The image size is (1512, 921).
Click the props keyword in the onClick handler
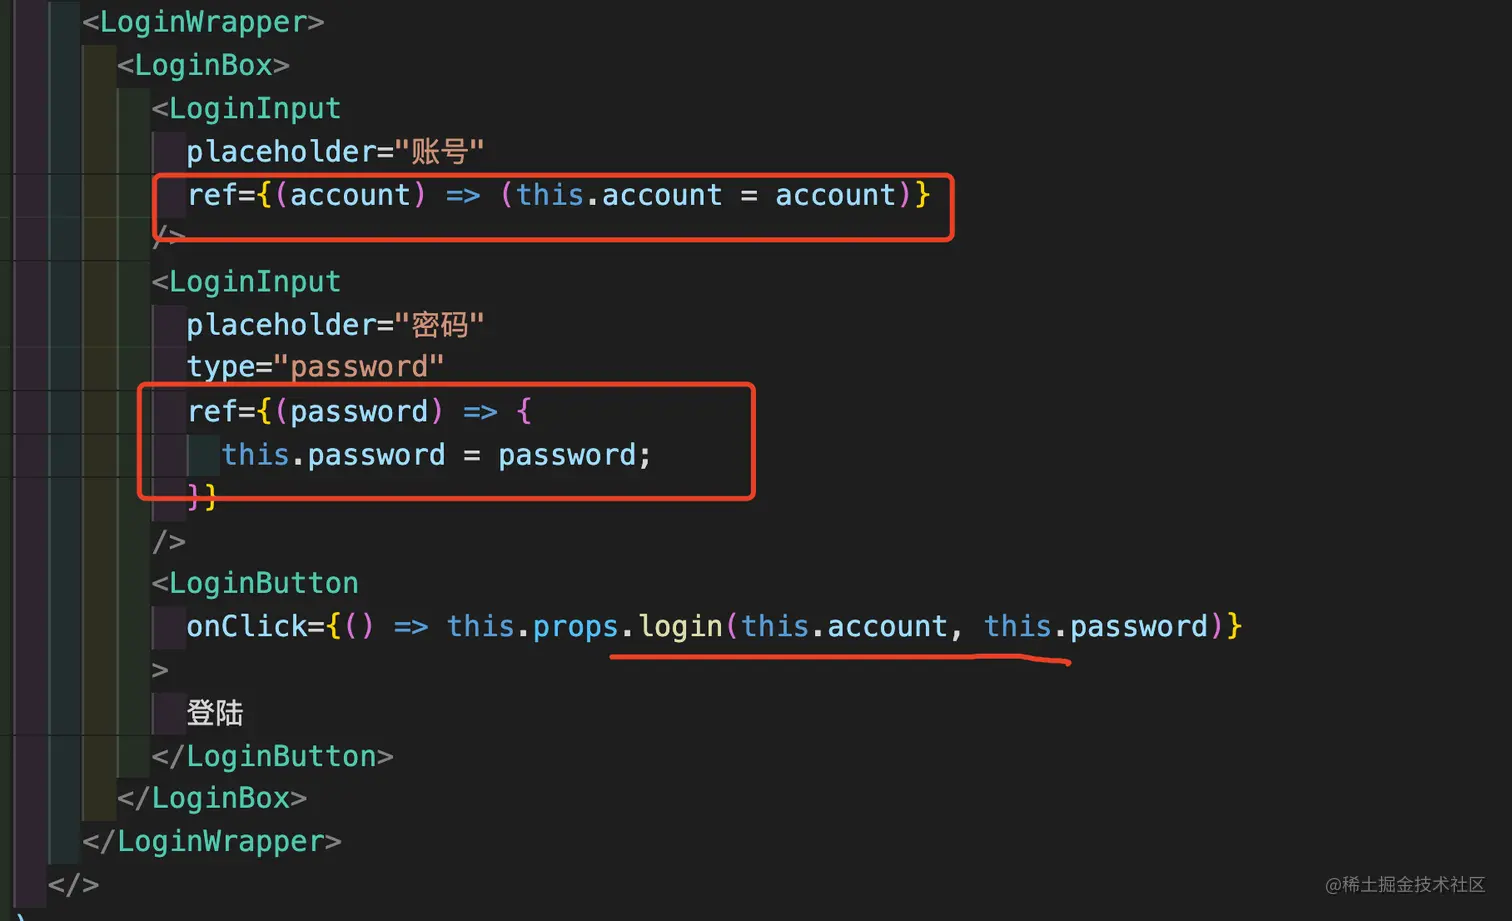click(x=575, y=627)
